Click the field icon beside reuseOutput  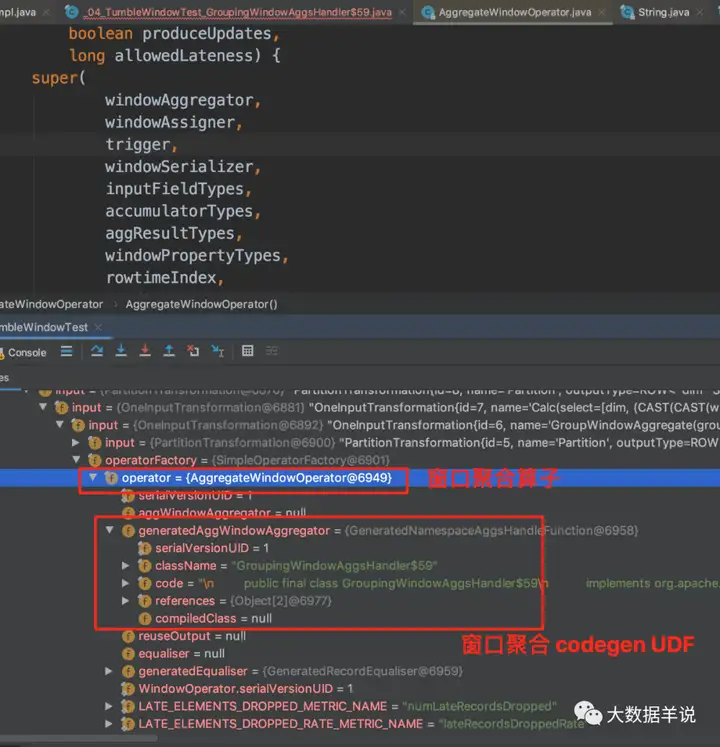128,636
